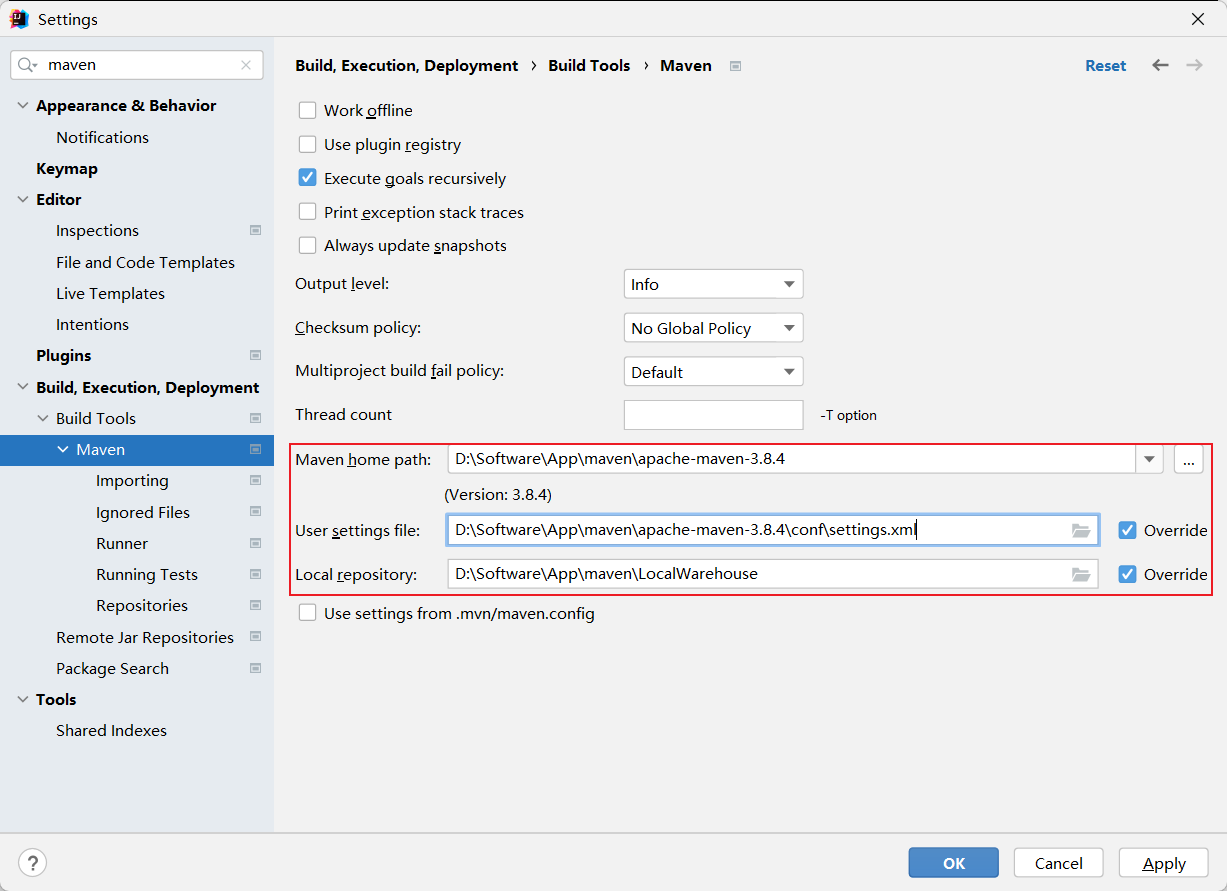Uncheck Execute goals recursively

(308, 179)
